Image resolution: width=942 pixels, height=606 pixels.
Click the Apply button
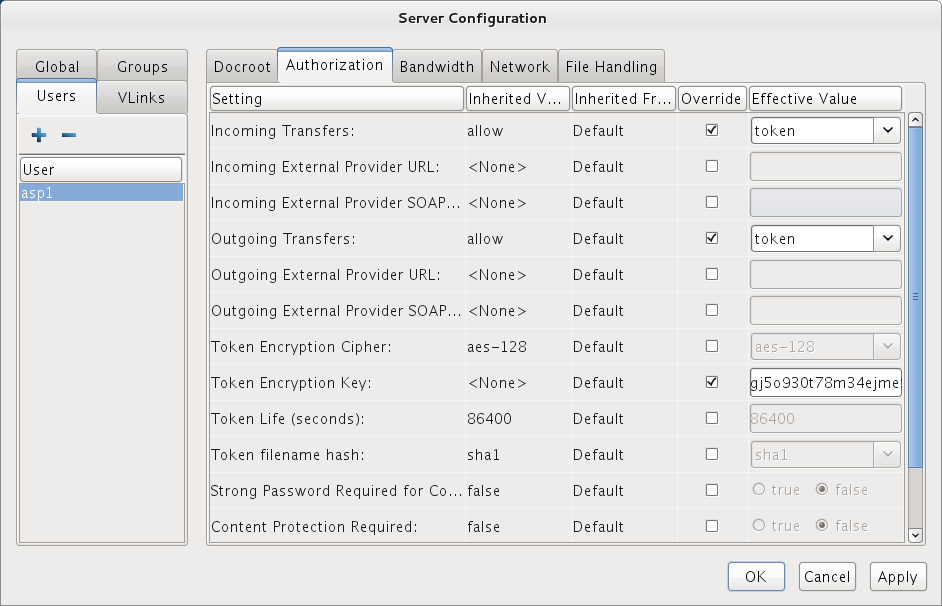[897, 576]
